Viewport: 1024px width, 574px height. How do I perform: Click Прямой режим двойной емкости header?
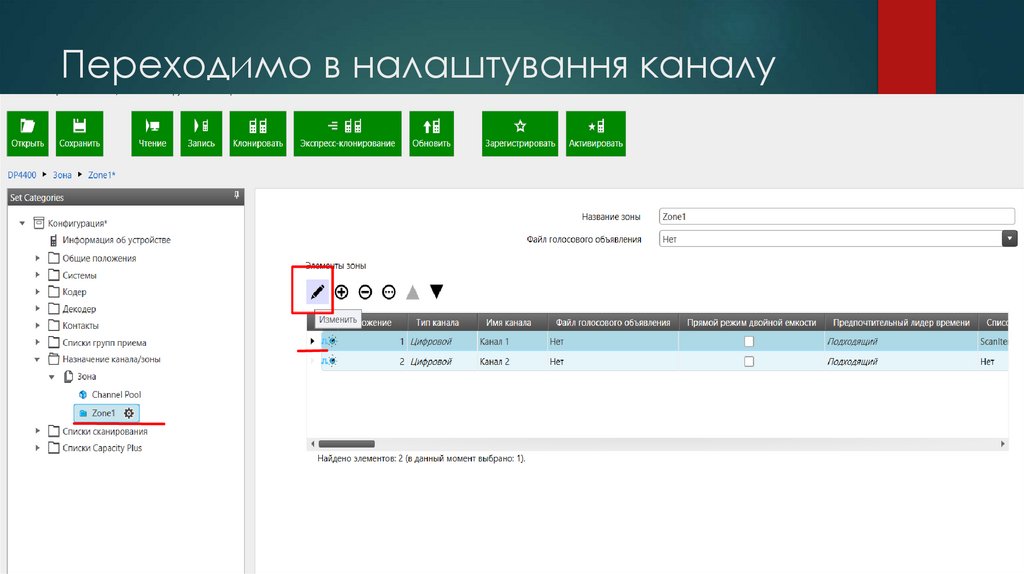(x=752, y=323)
